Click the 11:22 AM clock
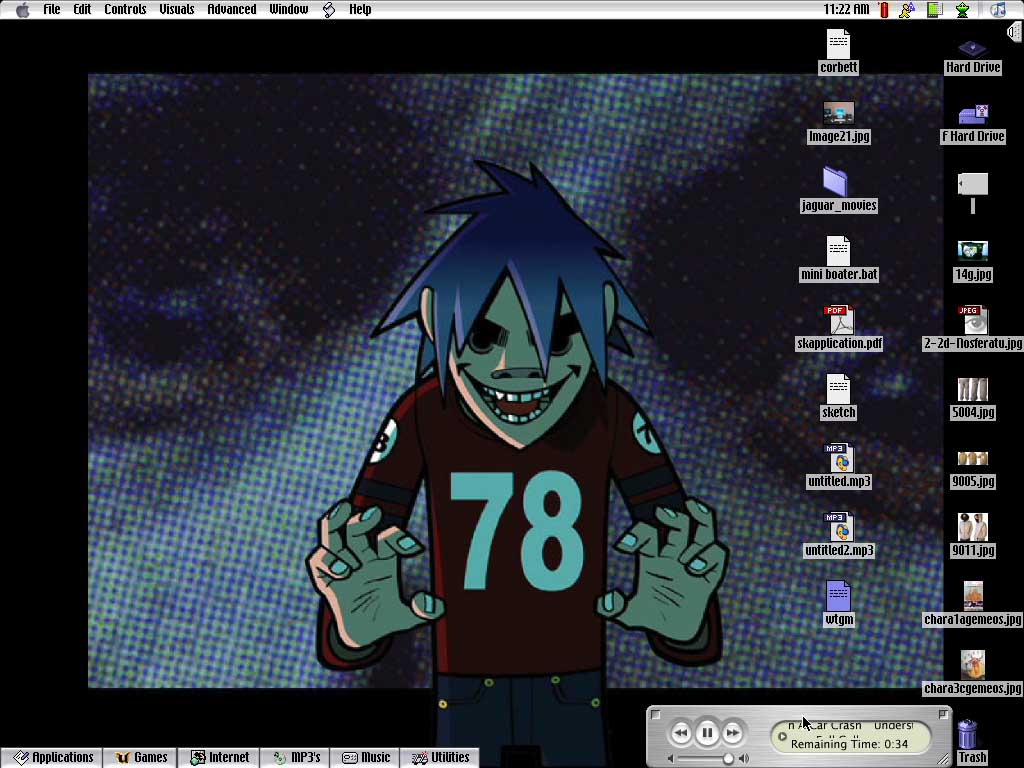The width and height of the screenshot is (1024, 768). pos(846,9)
